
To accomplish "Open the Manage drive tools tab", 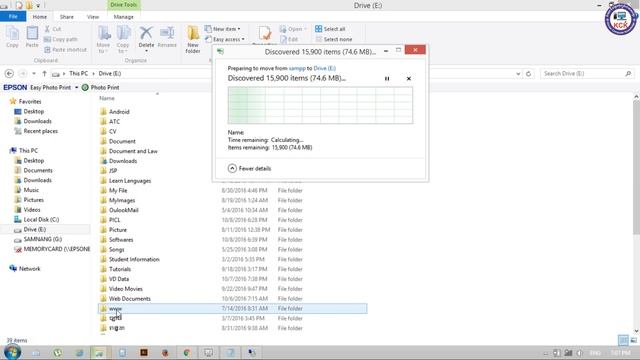I will coord(124,17).
